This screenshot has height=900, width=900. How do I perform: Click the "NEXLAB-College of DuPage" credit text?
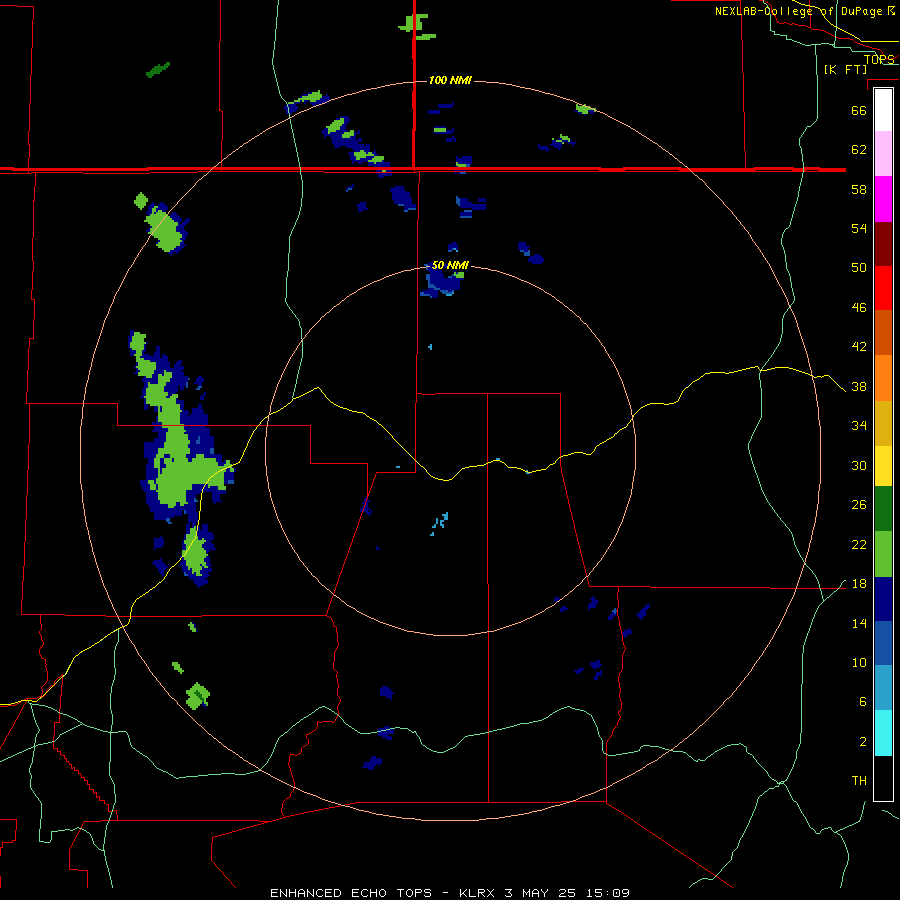click(798, 11)
